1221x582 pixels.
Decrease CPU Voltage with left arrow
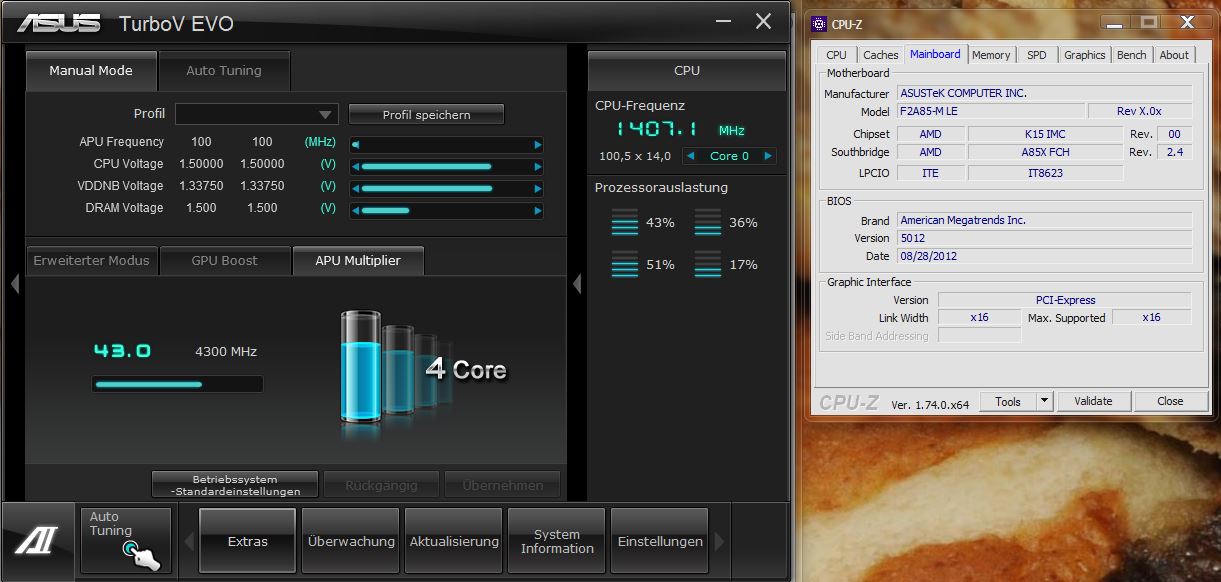point(355,166)
